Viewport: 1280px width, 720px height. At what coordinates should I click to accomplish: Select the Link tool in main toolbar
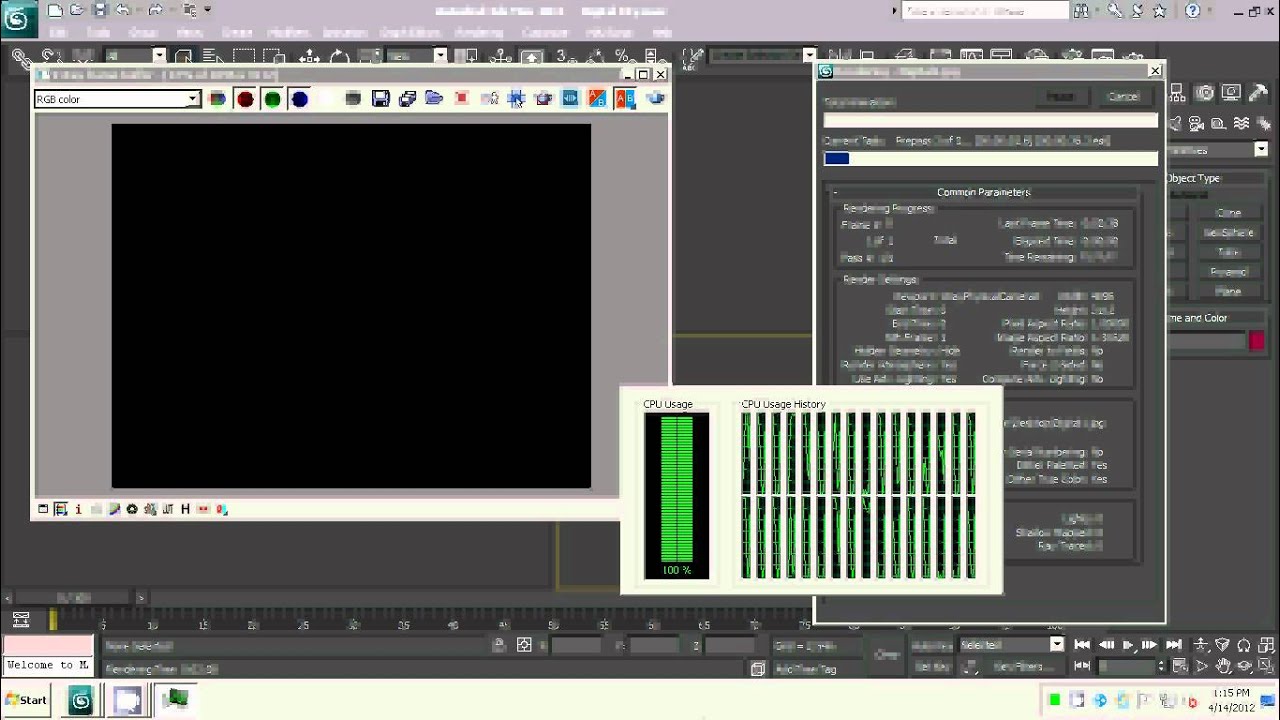pos(20,57)
